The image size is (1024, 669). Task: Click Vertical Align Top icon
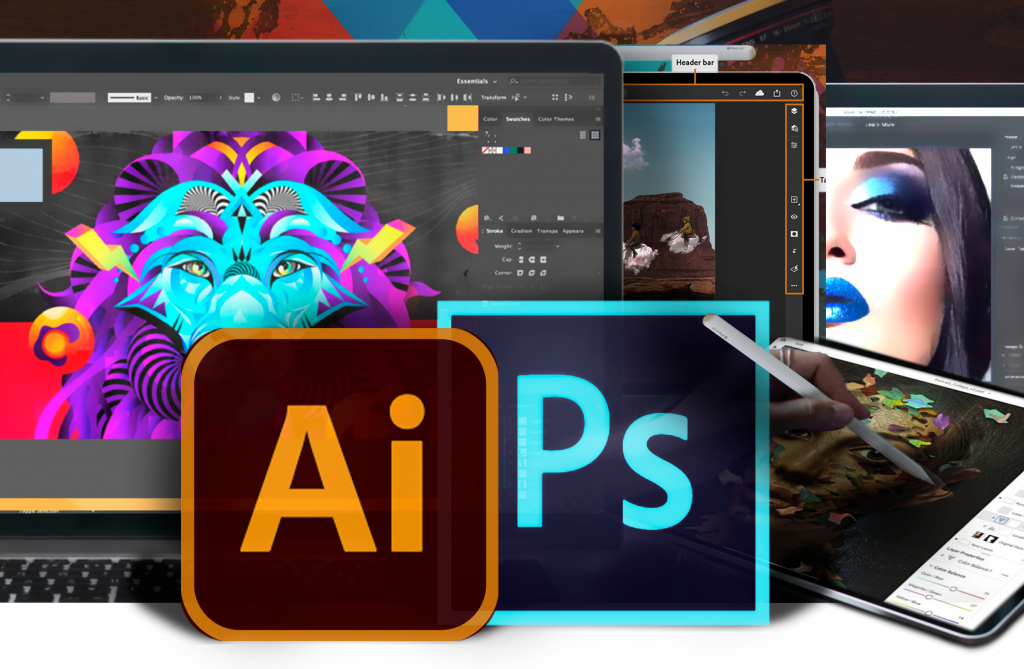coord(358,97)
